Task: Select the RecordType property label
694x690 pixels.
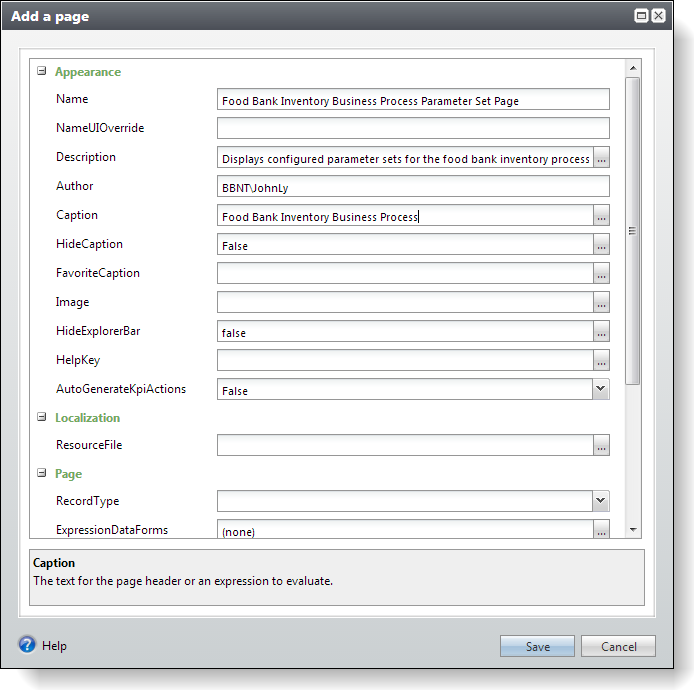Action: [x=88, y=501]
